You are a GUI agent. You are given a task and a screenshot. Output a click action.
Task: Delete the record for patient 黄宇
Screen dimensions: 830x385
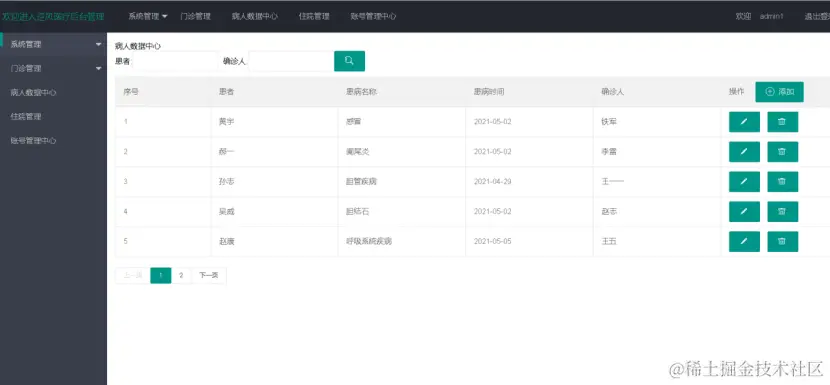click(782, 122)
